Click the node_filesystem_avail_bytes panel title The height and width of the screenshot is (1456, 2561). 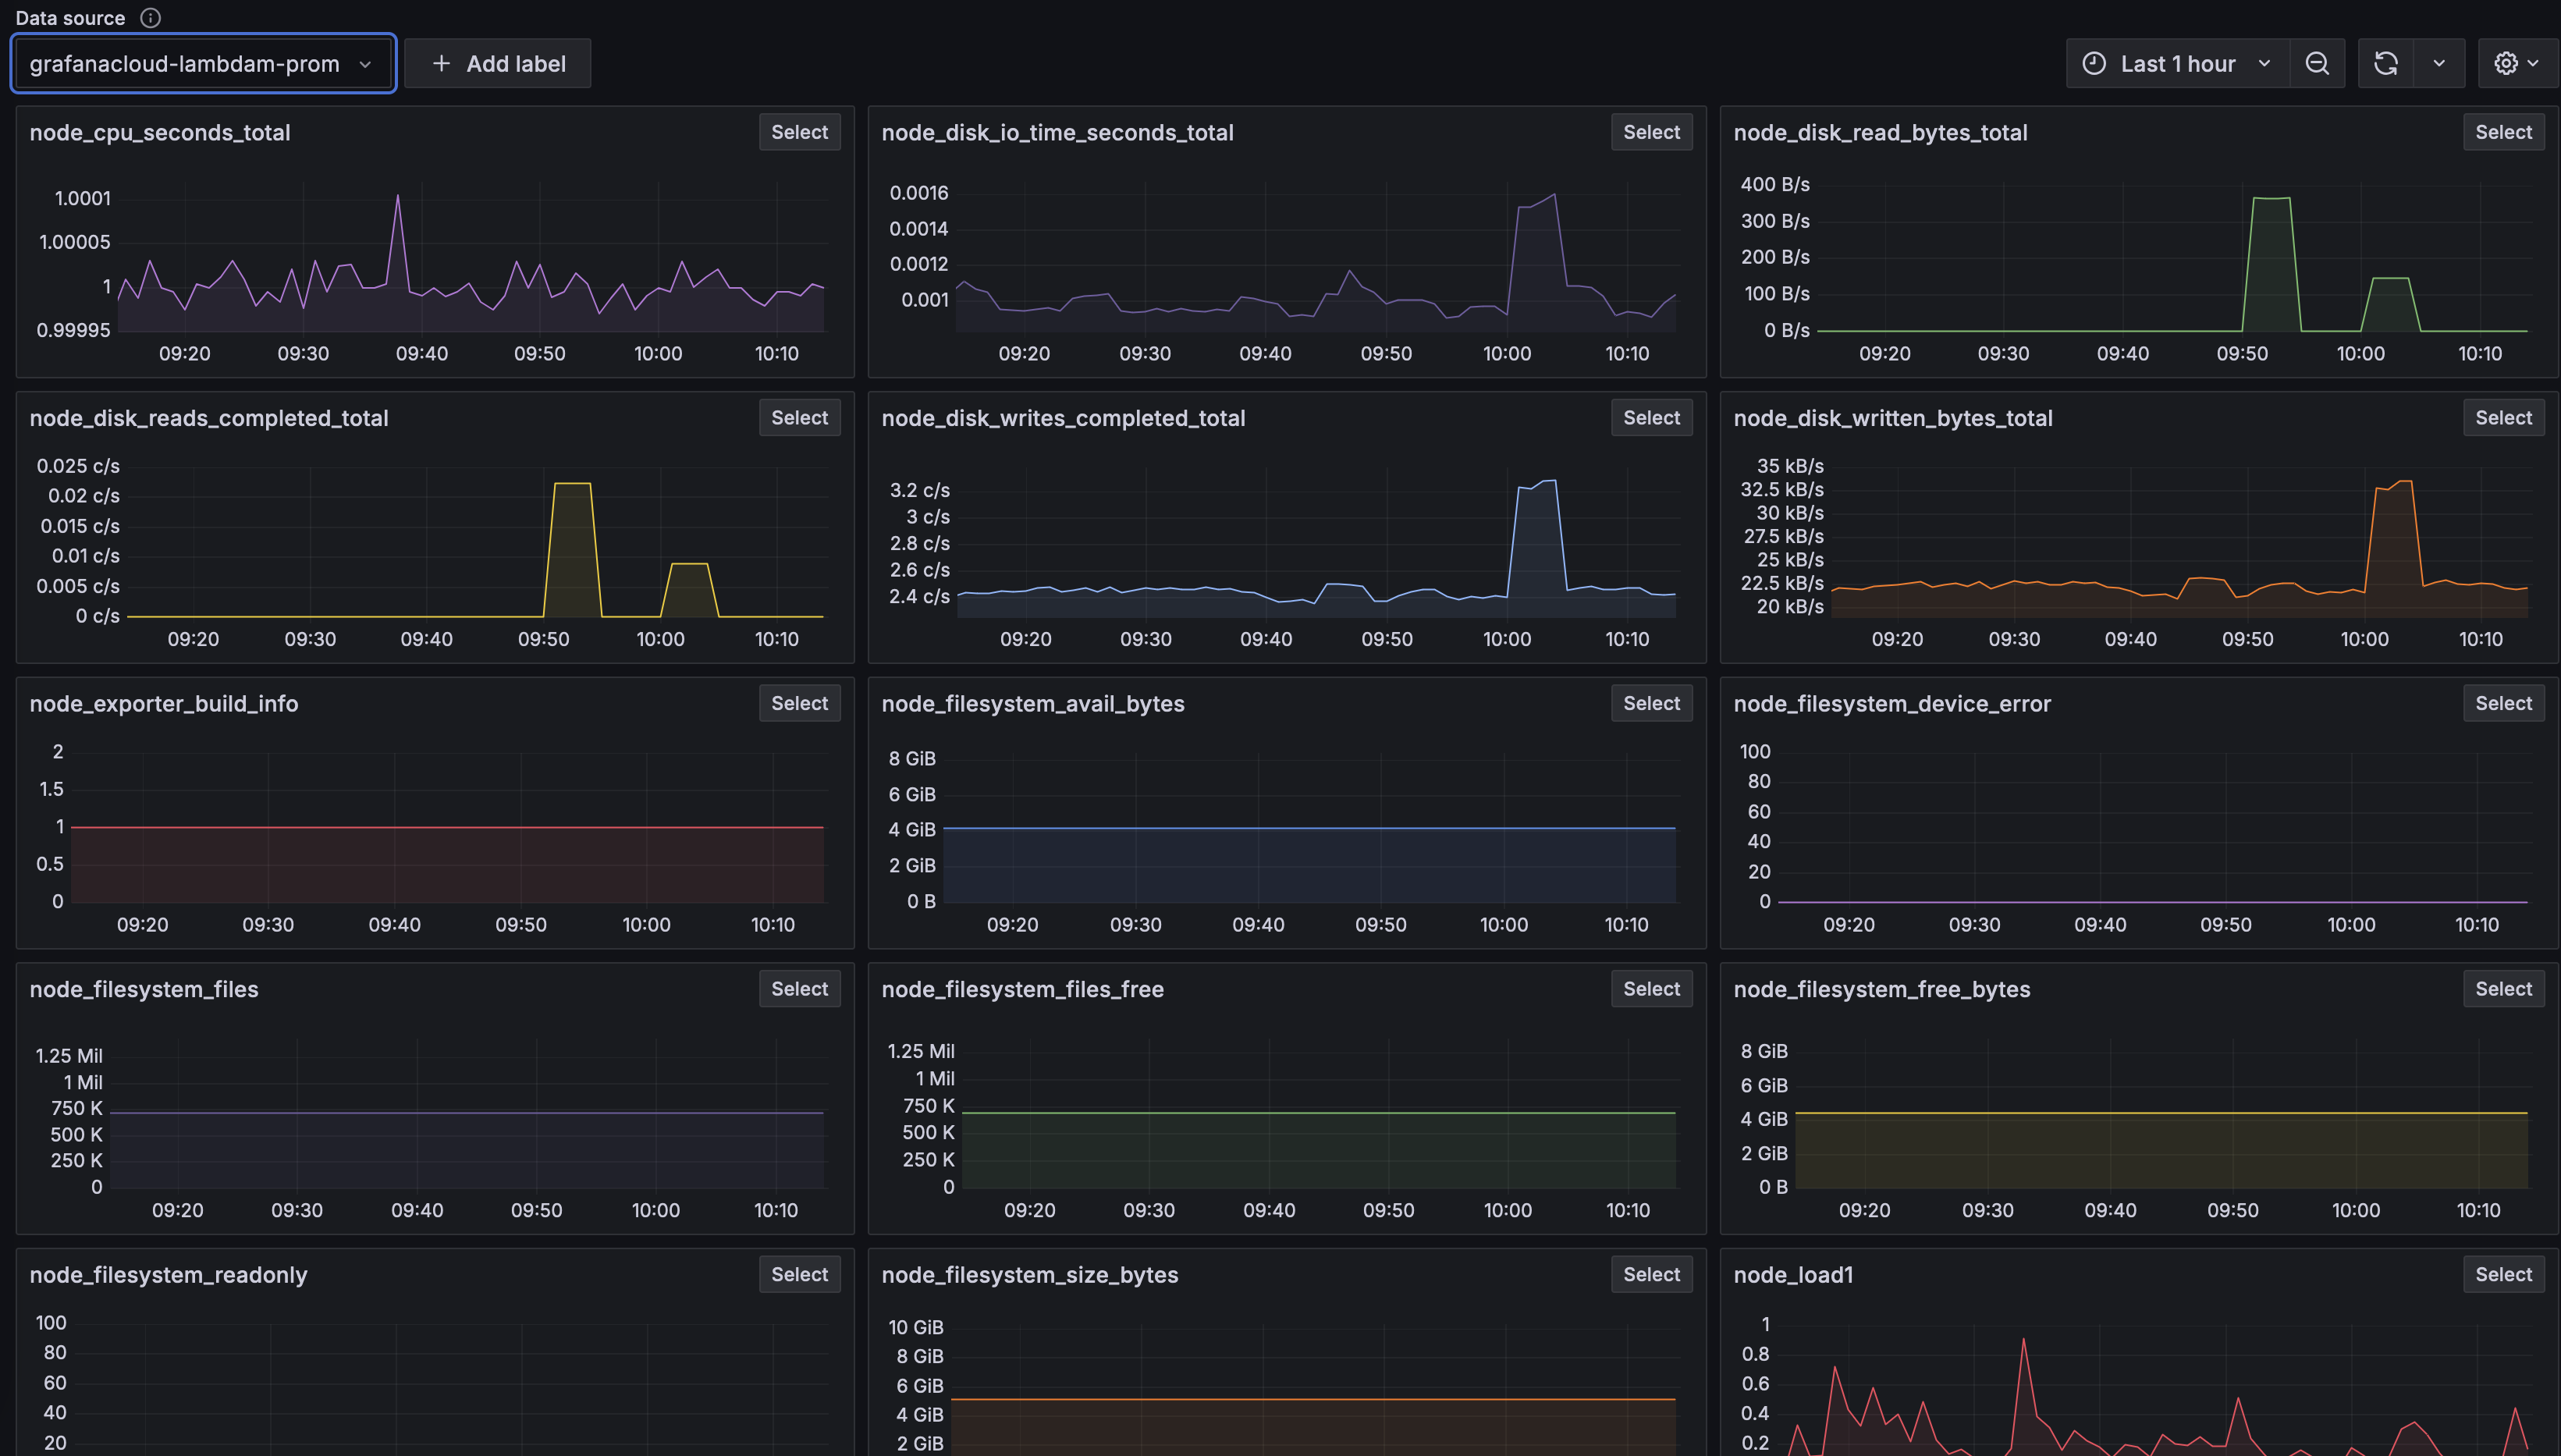click(x=1033, y=703)
